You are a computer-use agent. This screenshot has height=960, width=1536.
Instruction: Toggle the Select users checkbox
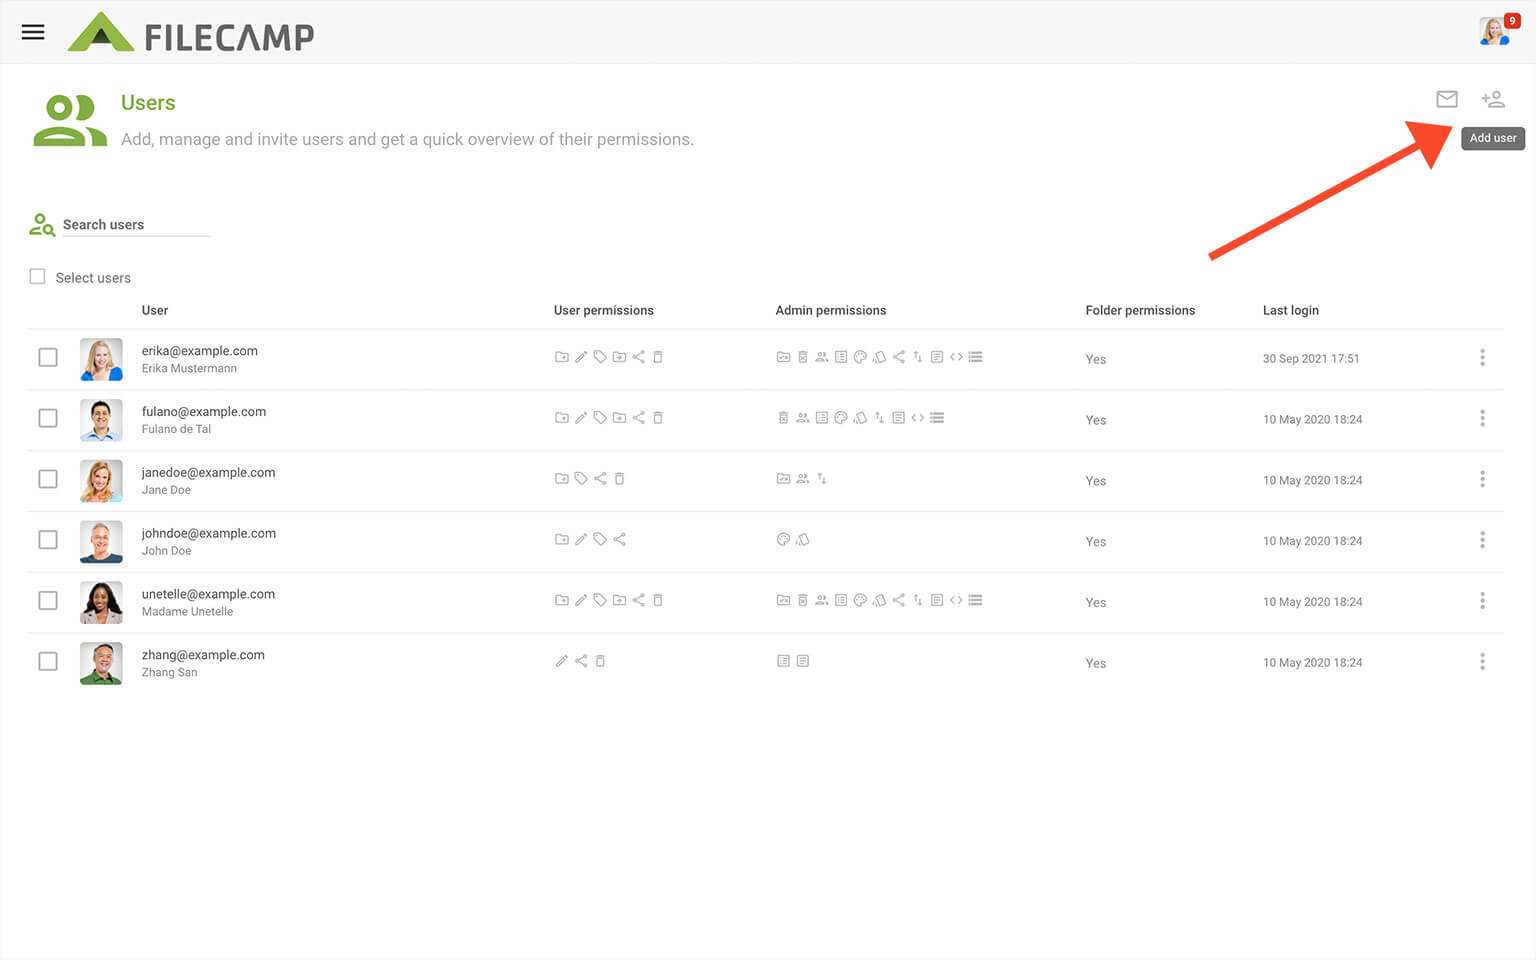[38, 277]
